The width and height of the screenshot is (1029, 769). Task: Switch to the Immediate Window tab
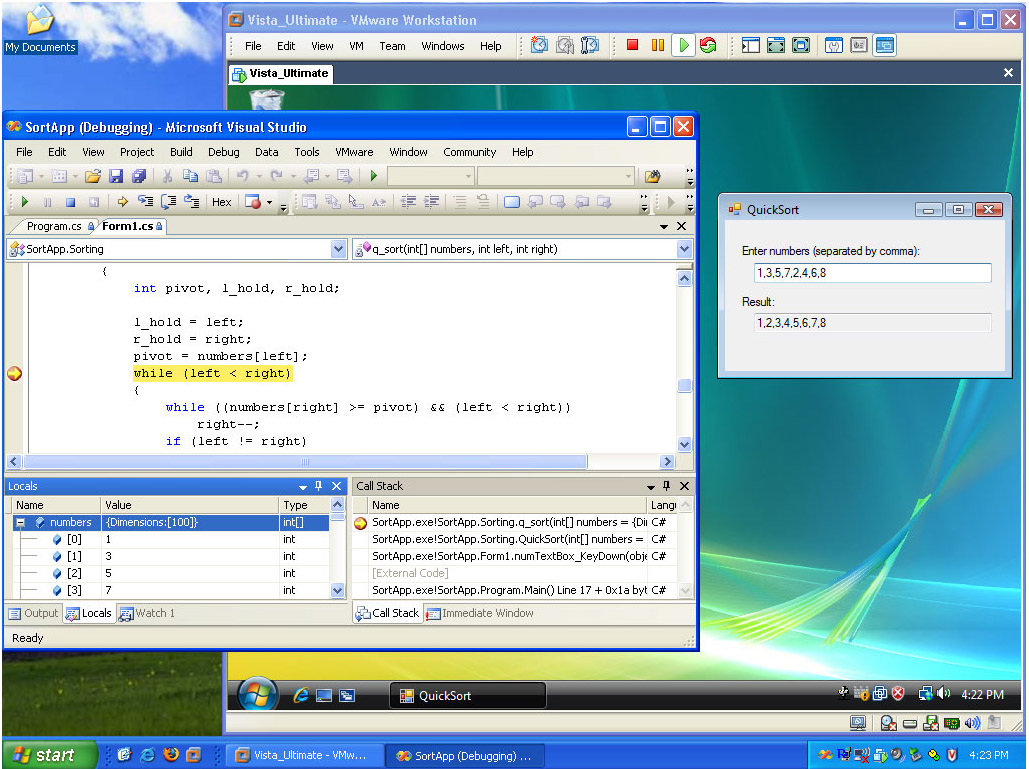click(x=480, y=613)
